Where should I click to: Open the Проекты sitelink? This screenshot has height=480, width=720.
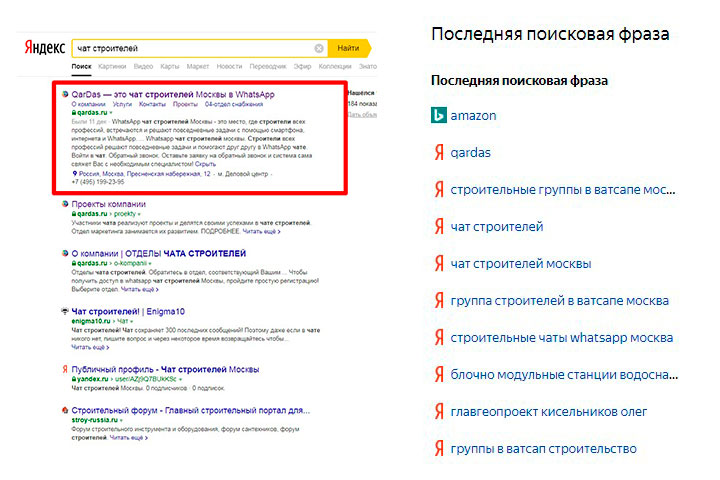click(x=185, y=104)
